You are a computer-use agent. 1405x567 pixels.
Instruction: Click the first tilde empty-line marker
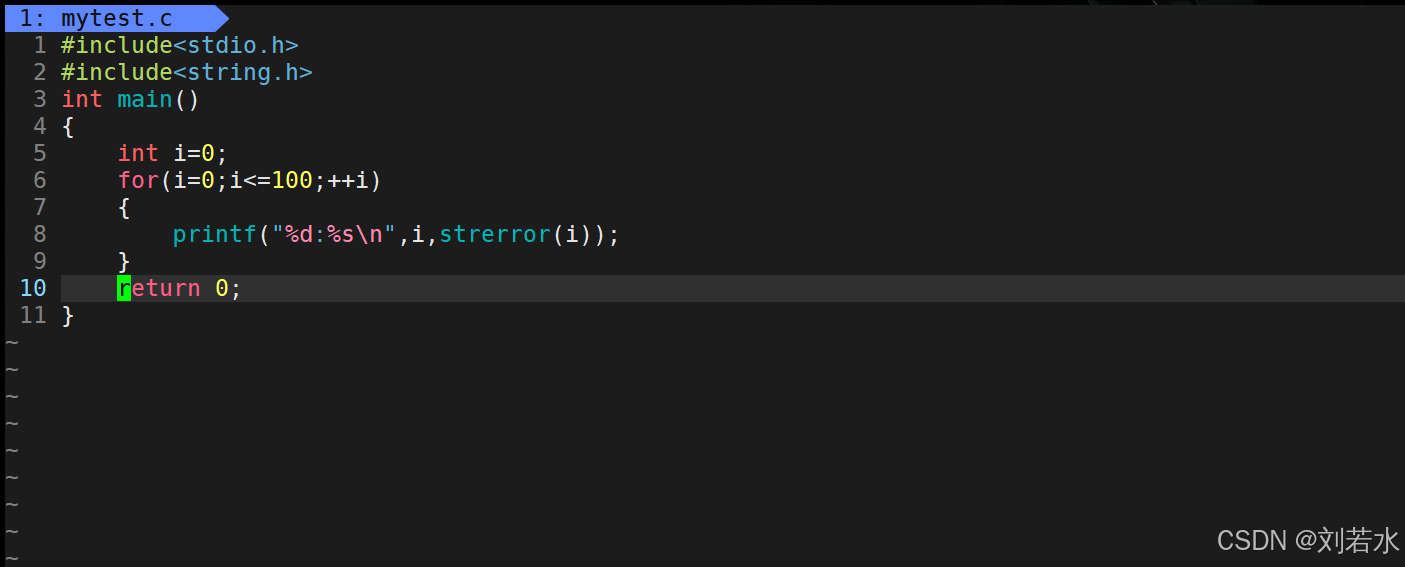[x=12, y=343]
